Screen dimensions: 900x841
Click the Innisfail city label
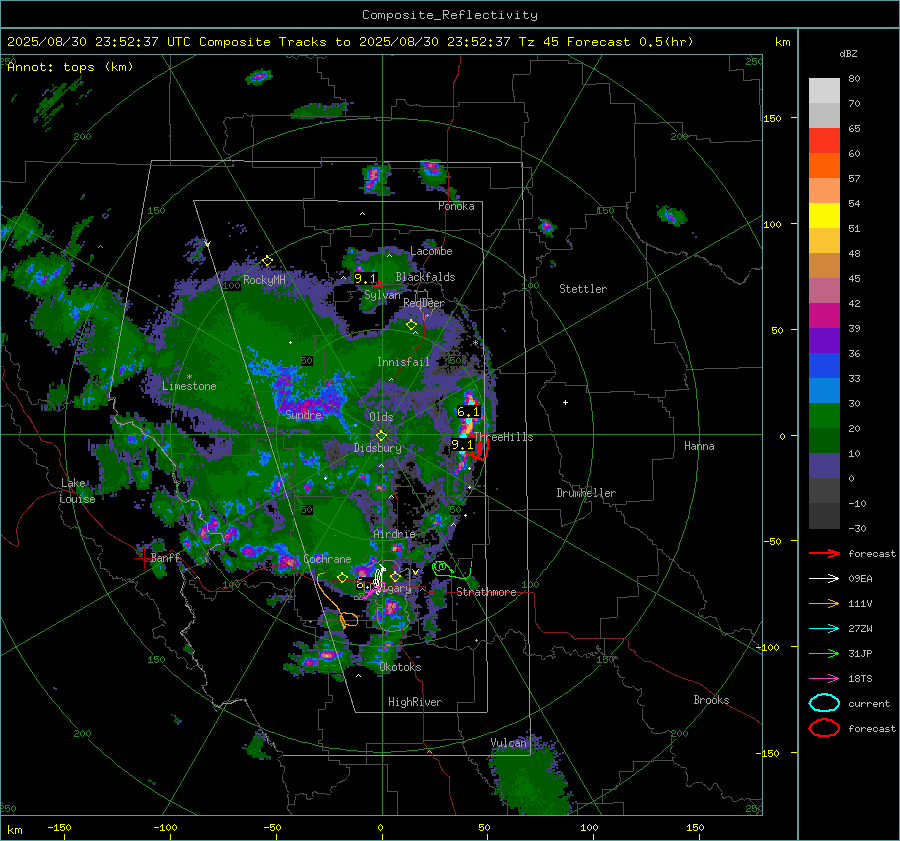coord(403,362)
